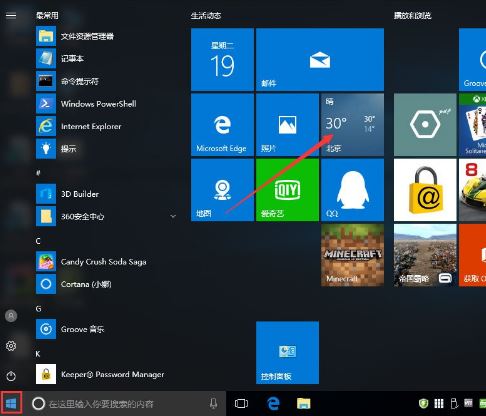The height and width of the screenshot is (416, 486).
Task: Open File Explorer from the taskbar
Action: coord(304,404)
